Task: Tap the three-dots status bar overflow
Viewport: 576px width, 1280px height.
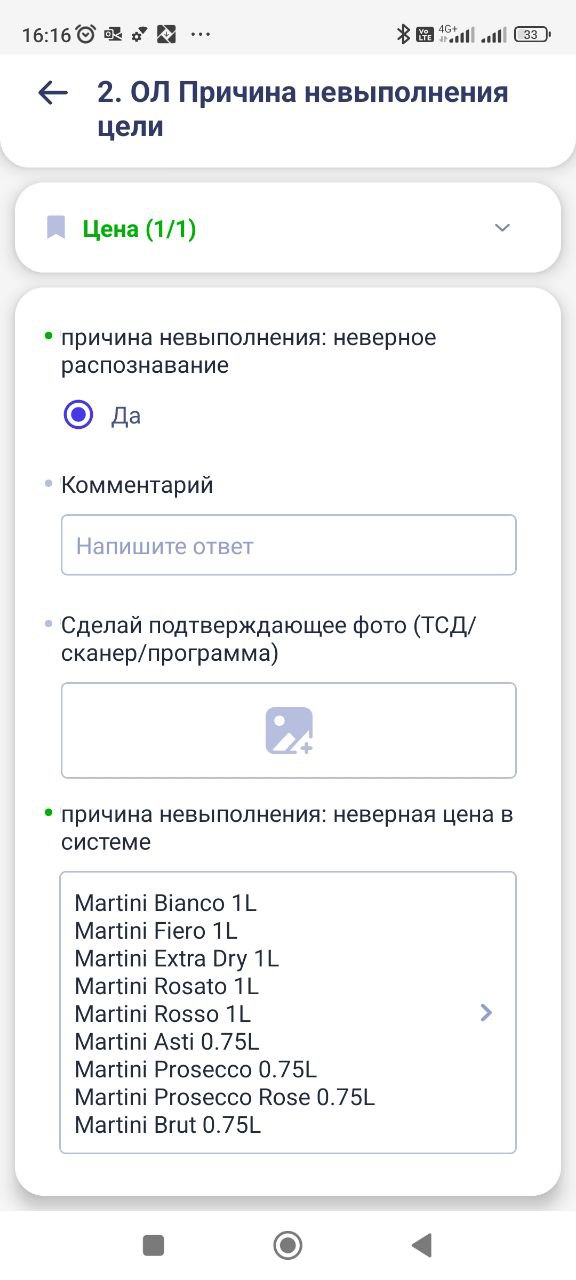Action: 200,34
